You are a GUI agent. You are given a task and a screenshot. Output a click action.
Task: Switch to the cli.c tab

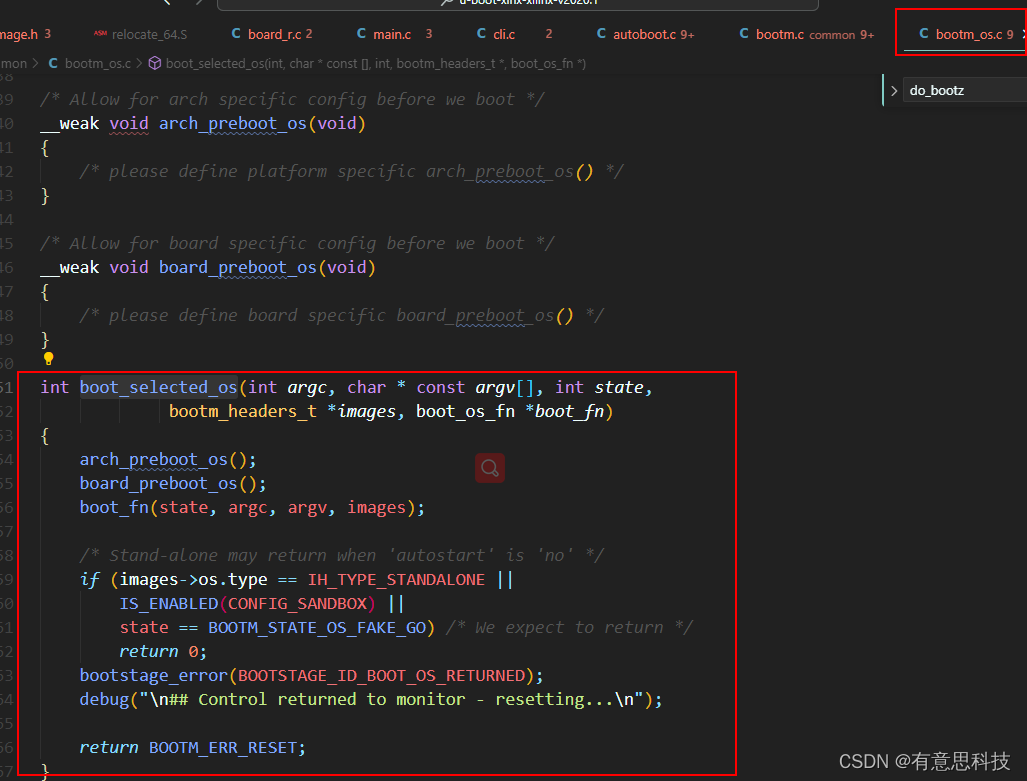(x=515, y=34)
